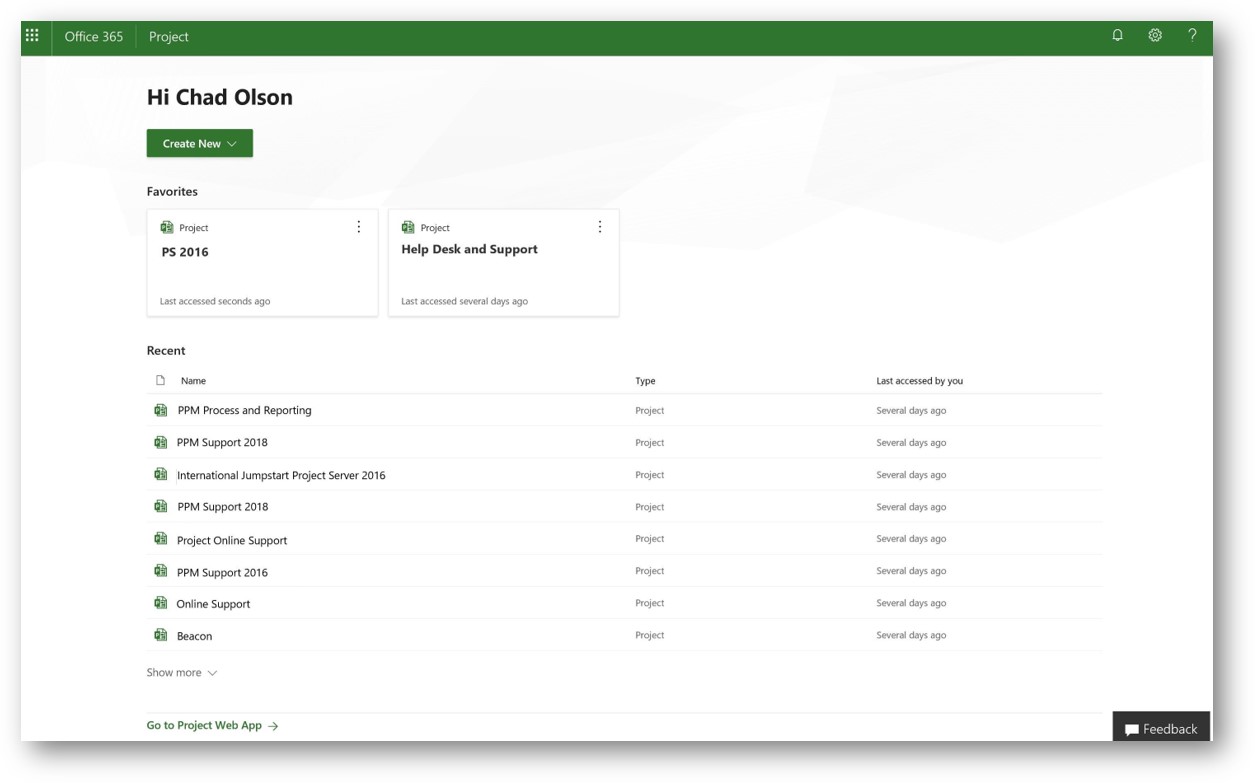Click icon beside Beacon row
1255x783 pixels.
click(160, 635)
